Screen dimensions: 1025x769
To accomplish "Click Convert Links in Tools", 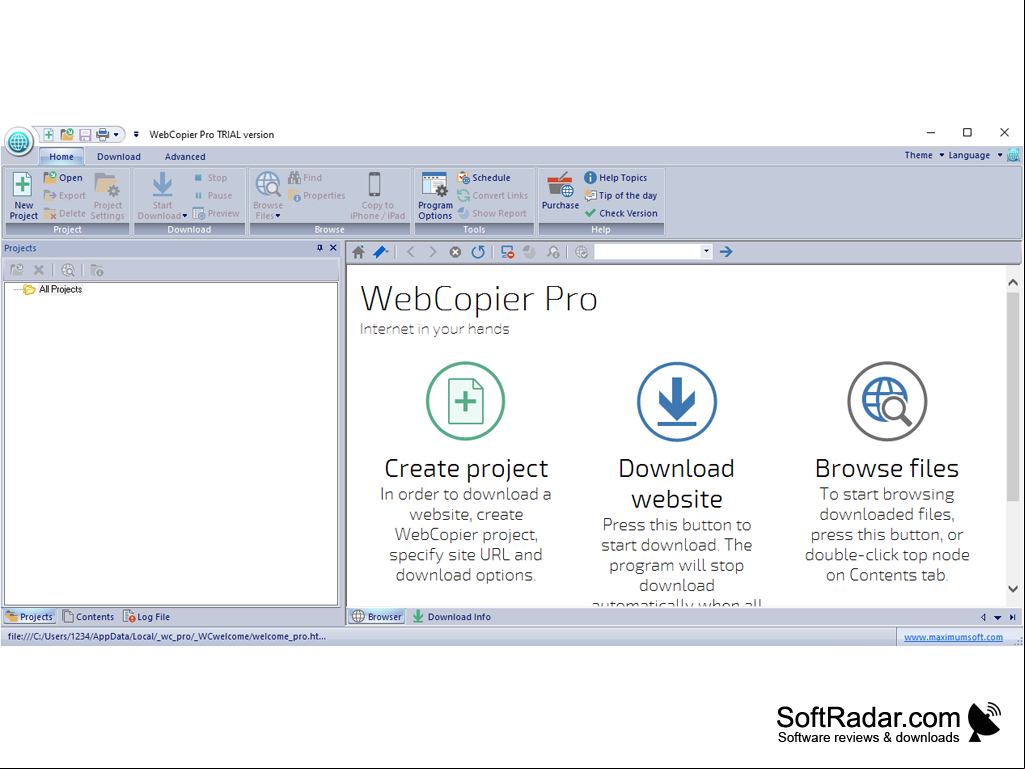I will click(x=492, y=195).
